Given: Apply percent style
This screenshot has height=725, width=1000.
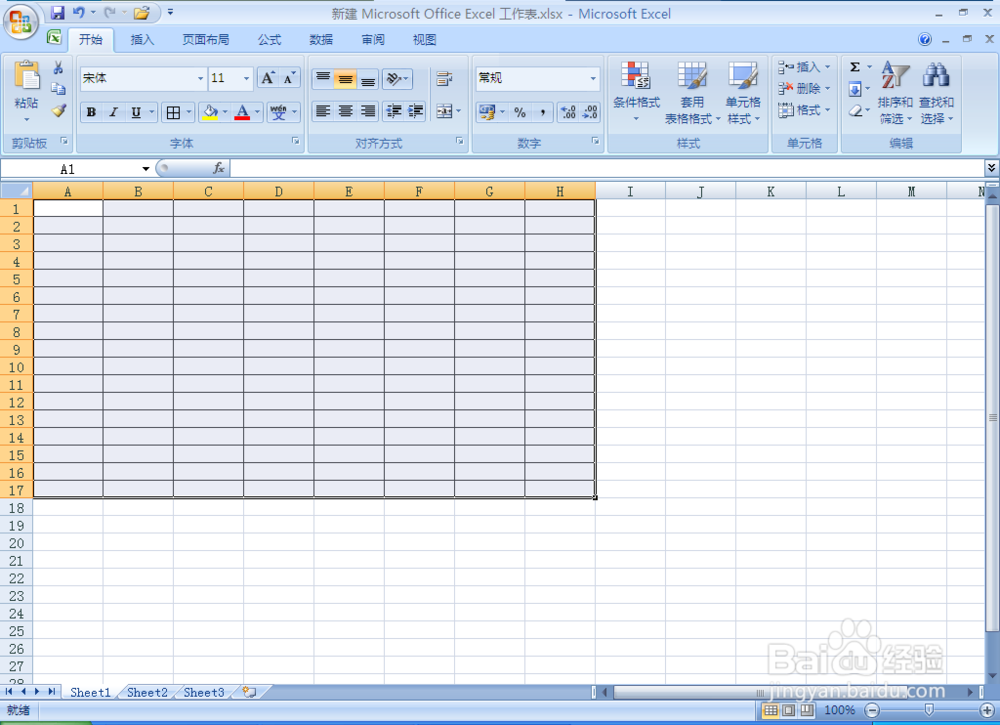Looking at the screenshot, I should pyautogui.click(x=520, y=112).
